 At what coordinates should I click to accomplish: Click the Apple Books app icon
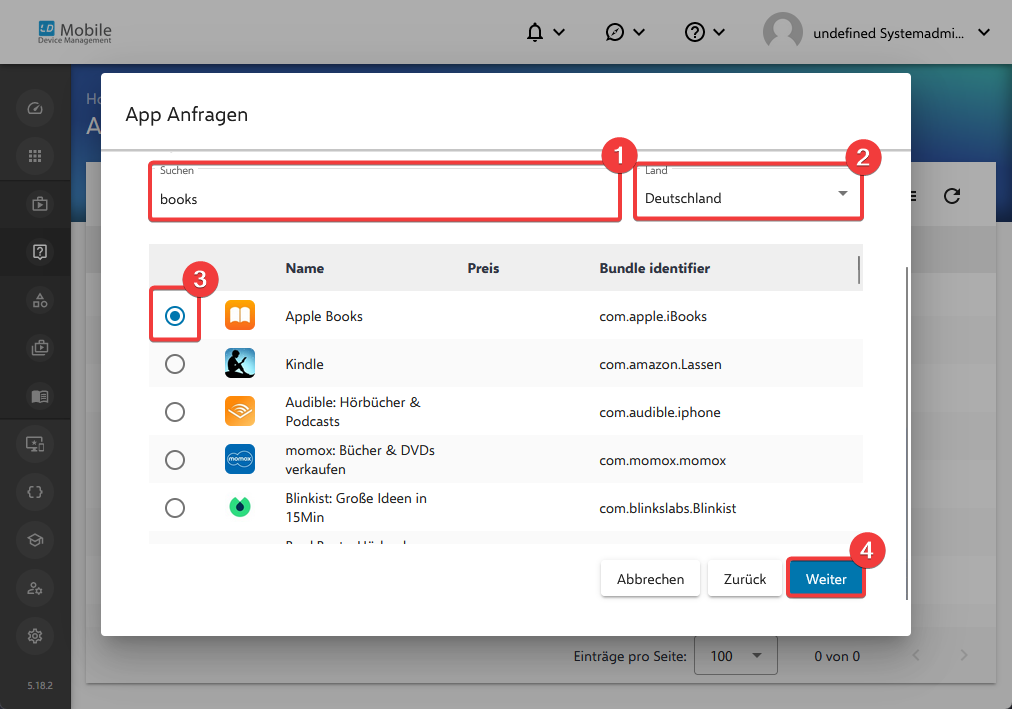239,315
